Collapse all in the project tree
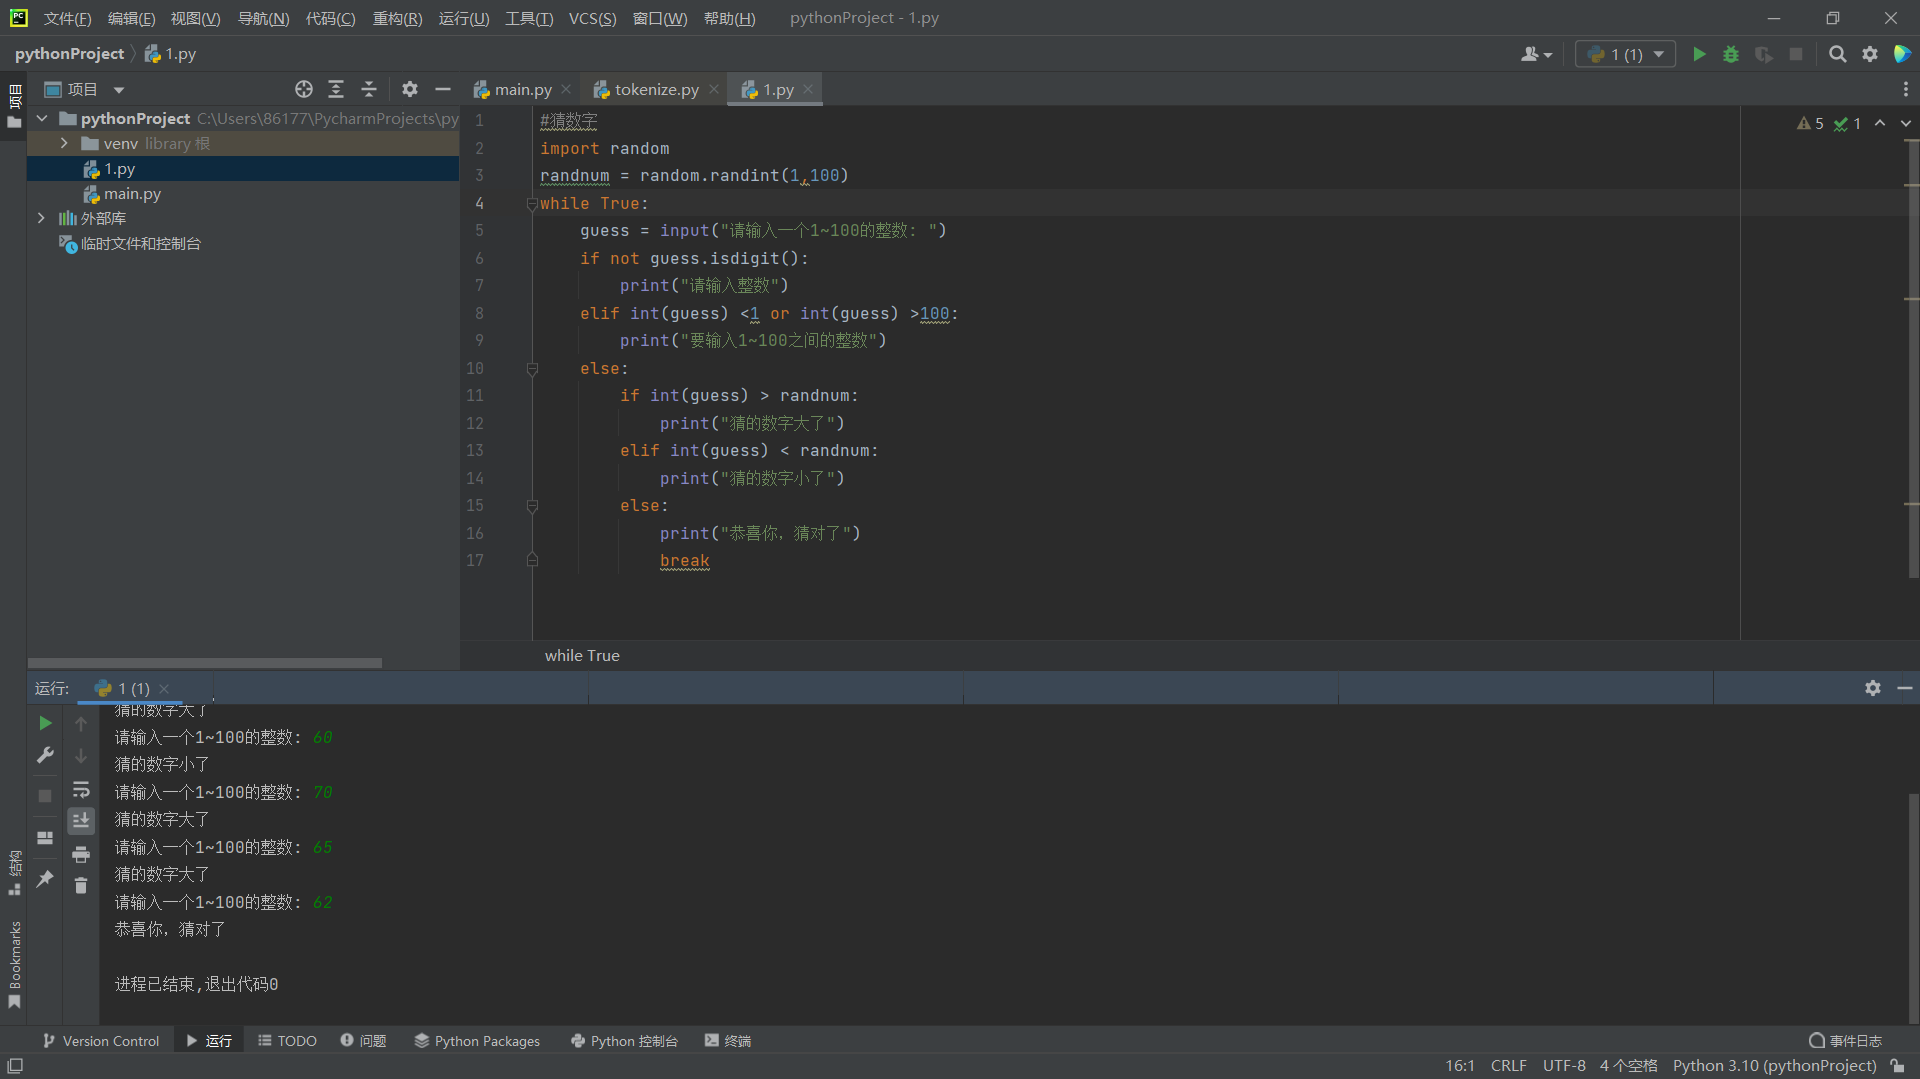Image resolution: width=1920 pixels, height=1079 pixels. pos(369,89)
